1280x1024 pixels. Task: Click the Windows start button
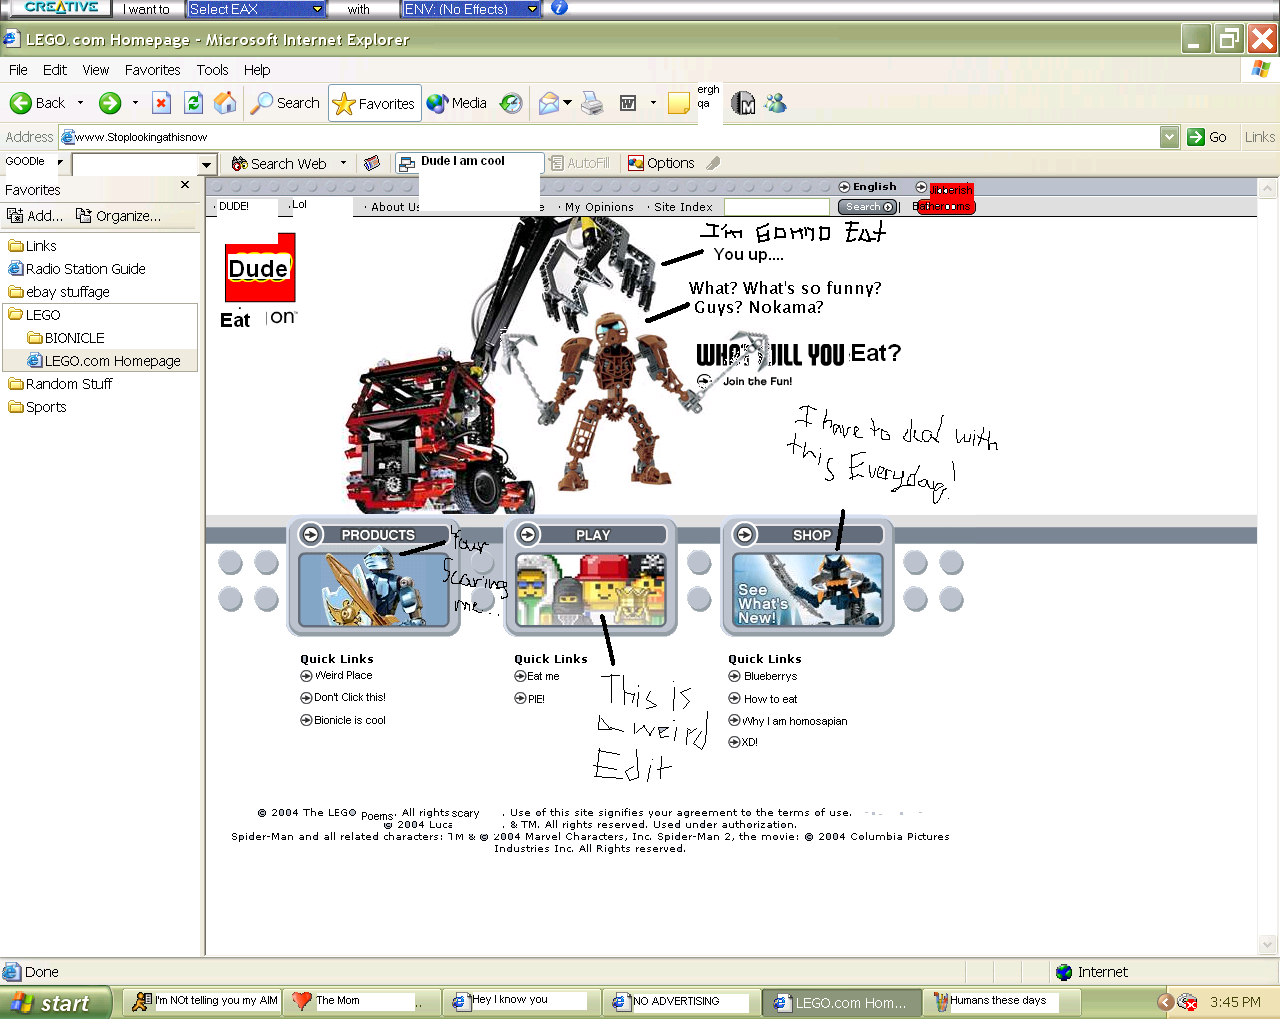coord(57,1003)
